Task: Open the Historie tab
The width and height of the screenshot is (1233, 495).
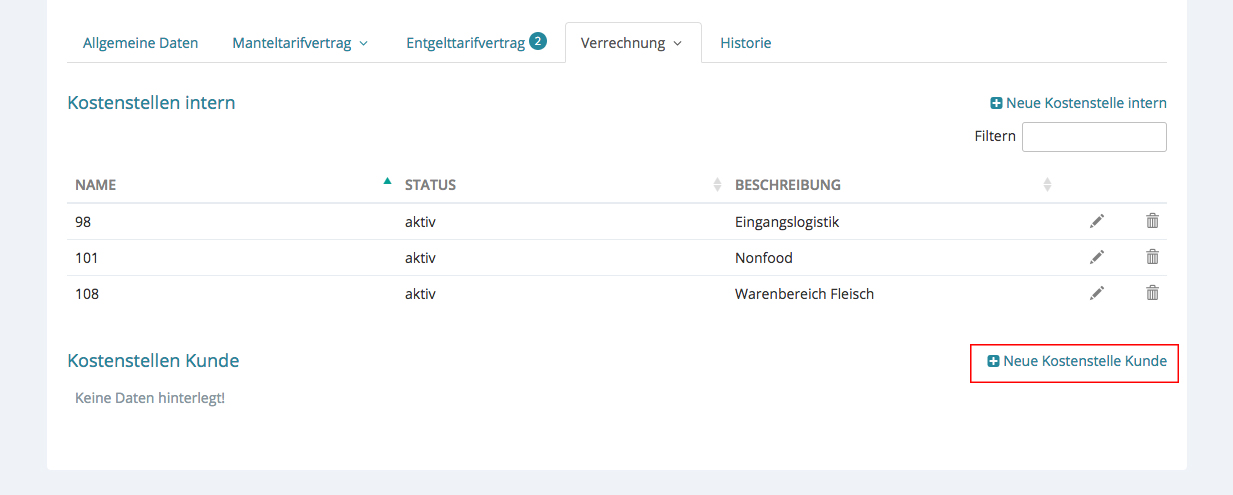Action: (x=745, y=43)
